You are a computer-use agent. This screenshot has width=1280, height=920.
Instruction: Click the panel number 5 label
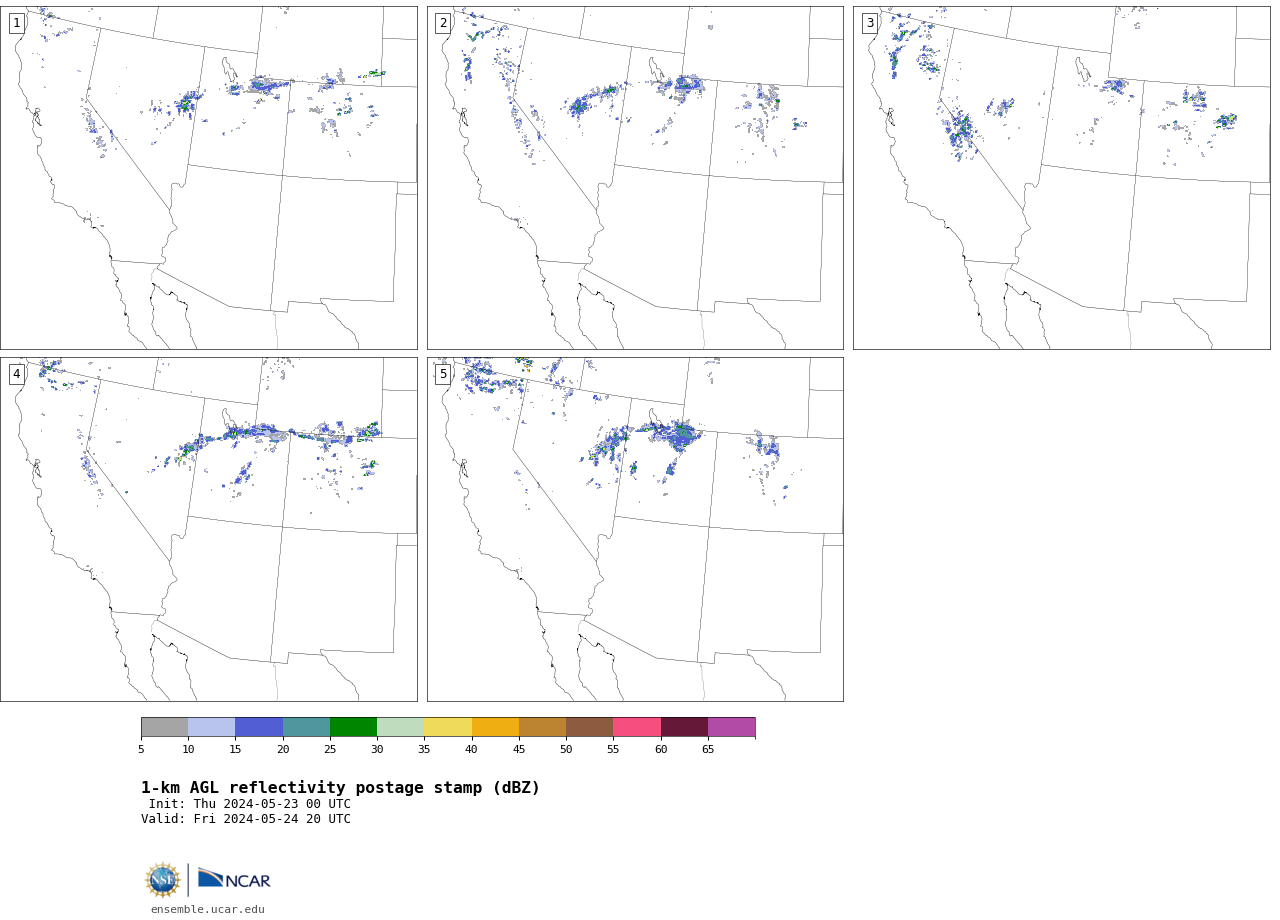[x=443, y=374]
